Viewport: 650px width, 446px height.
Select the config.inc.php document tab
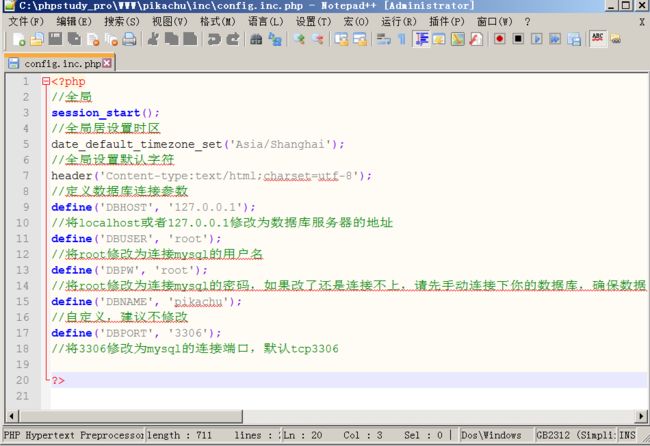click(60, 63)
